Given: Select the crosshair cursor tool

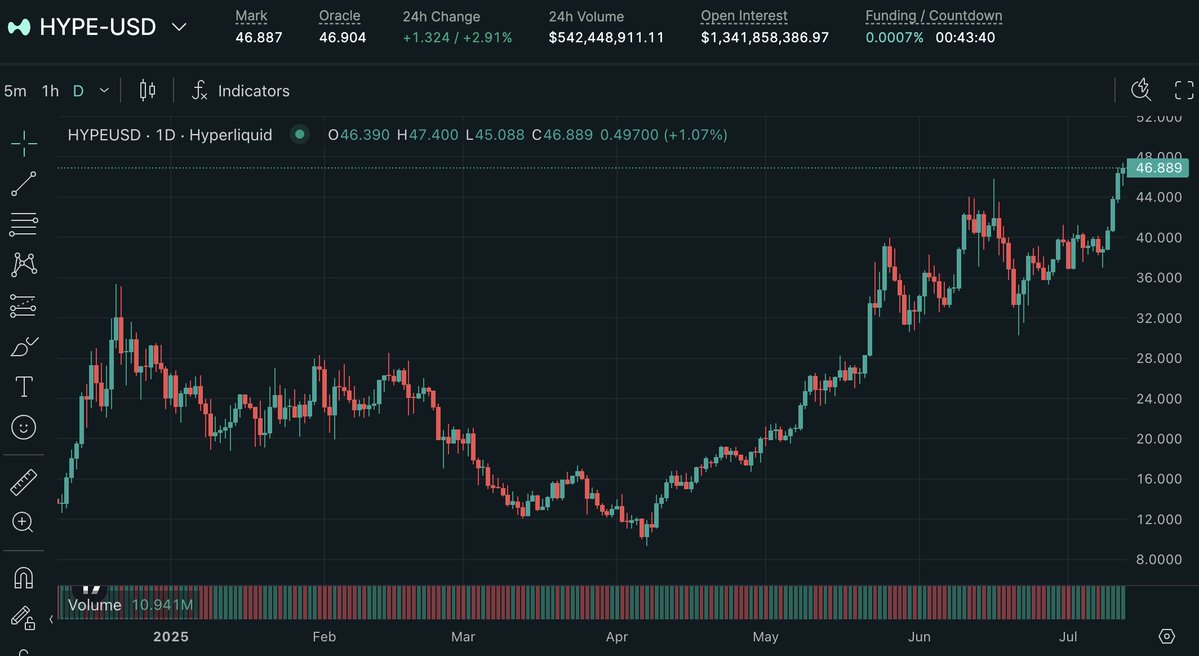Looking at the screenshot, I should click(24, 143).
